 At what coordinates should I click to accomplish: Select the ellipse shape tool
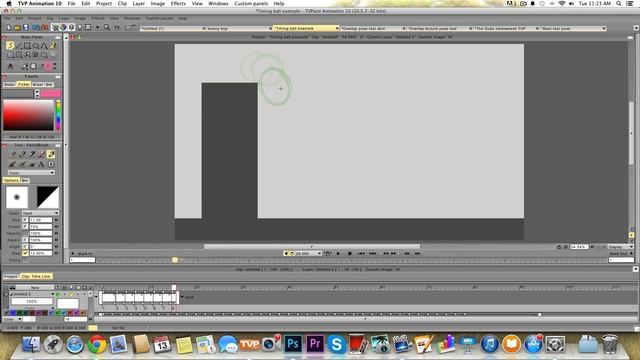[36, 46]
